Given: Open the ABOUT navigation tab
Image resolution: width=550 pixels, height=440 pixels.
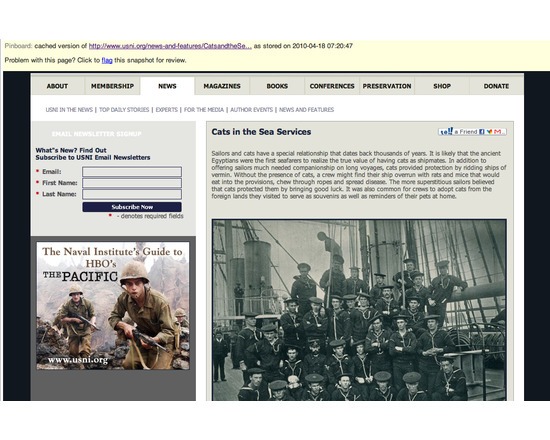Looking at the screenshot, I should pyautogui.click(x=57, y=86).
